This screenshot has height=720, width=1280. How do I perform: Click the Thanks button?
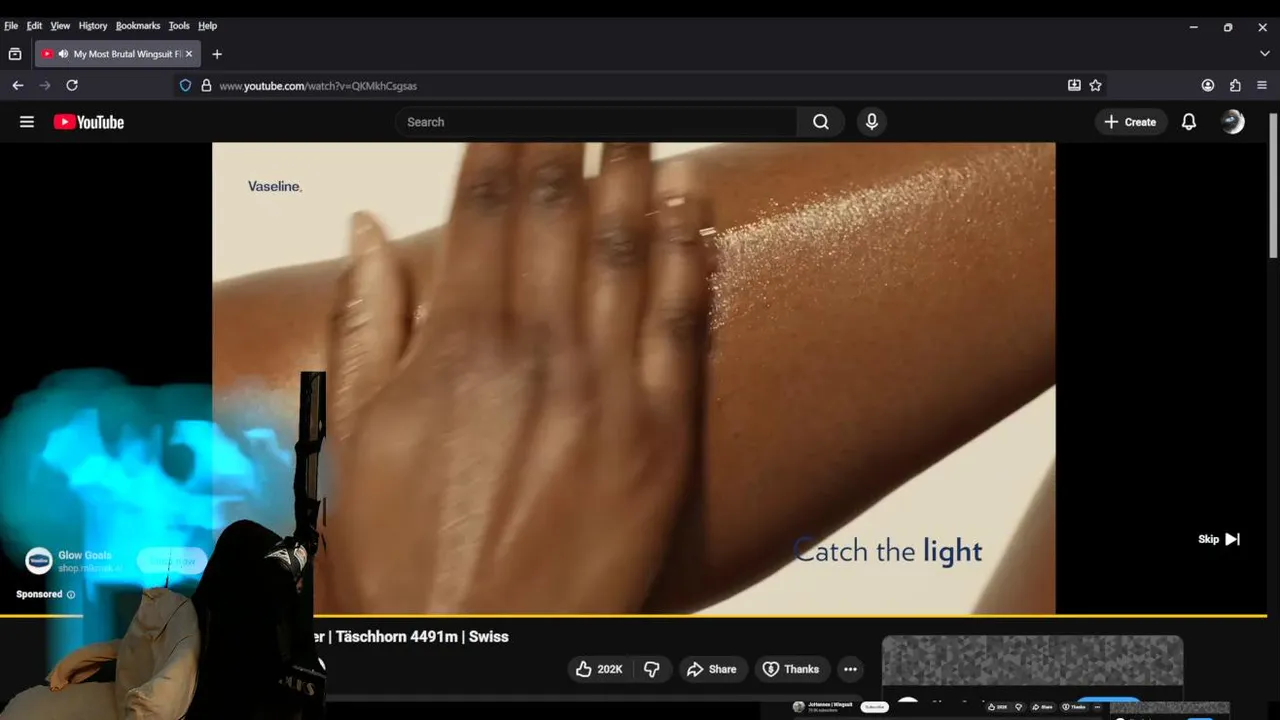click(790, 669)
